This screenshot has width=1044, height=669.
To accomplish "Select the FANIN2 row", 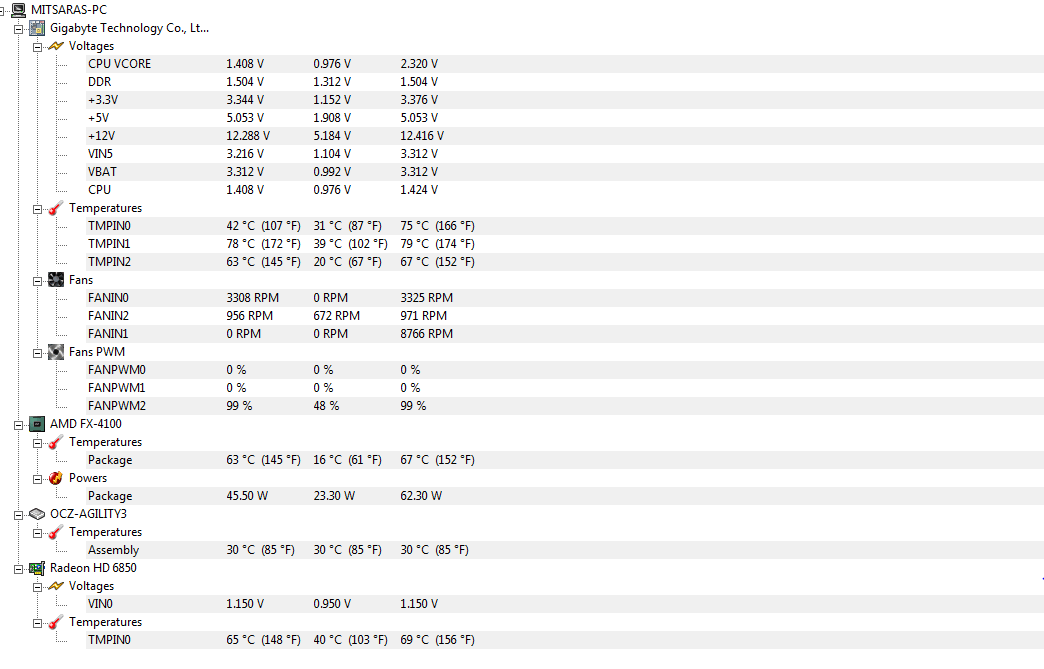I will (x=565, y=316).
